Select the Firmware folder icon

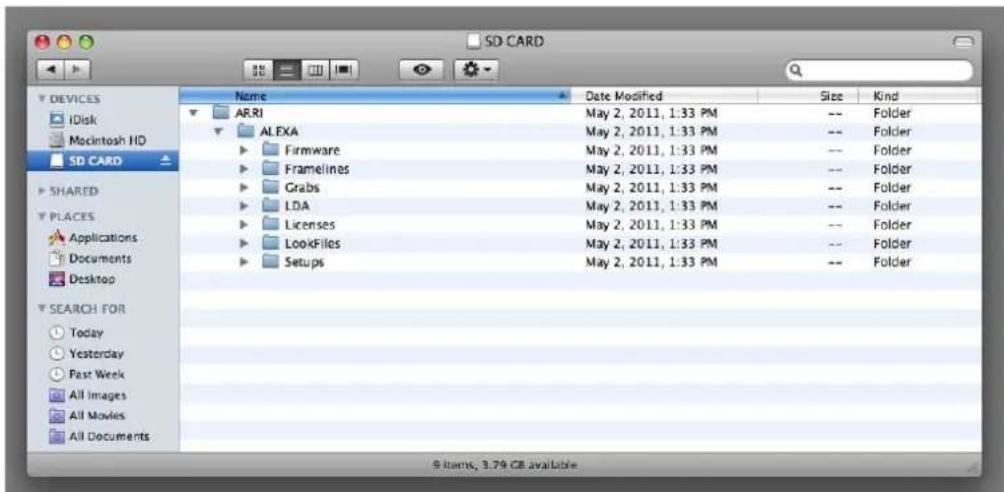tap(271, 151)
